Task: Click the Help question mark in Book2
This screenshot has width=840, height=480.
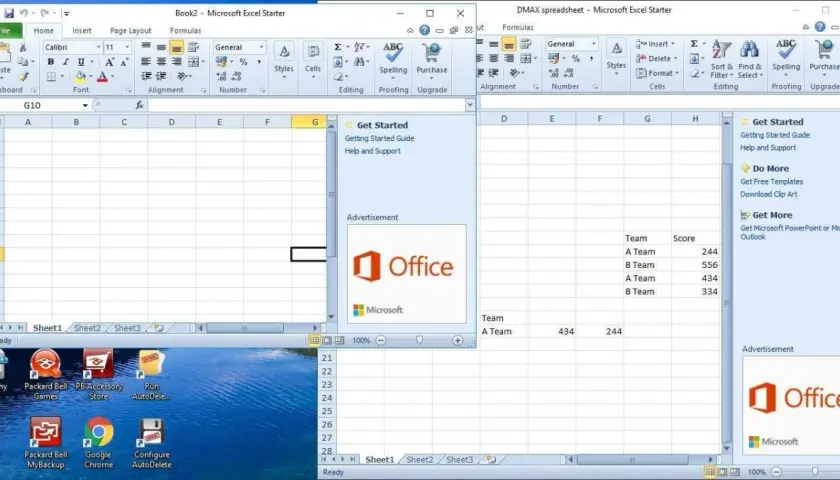Action: point(425,31)
